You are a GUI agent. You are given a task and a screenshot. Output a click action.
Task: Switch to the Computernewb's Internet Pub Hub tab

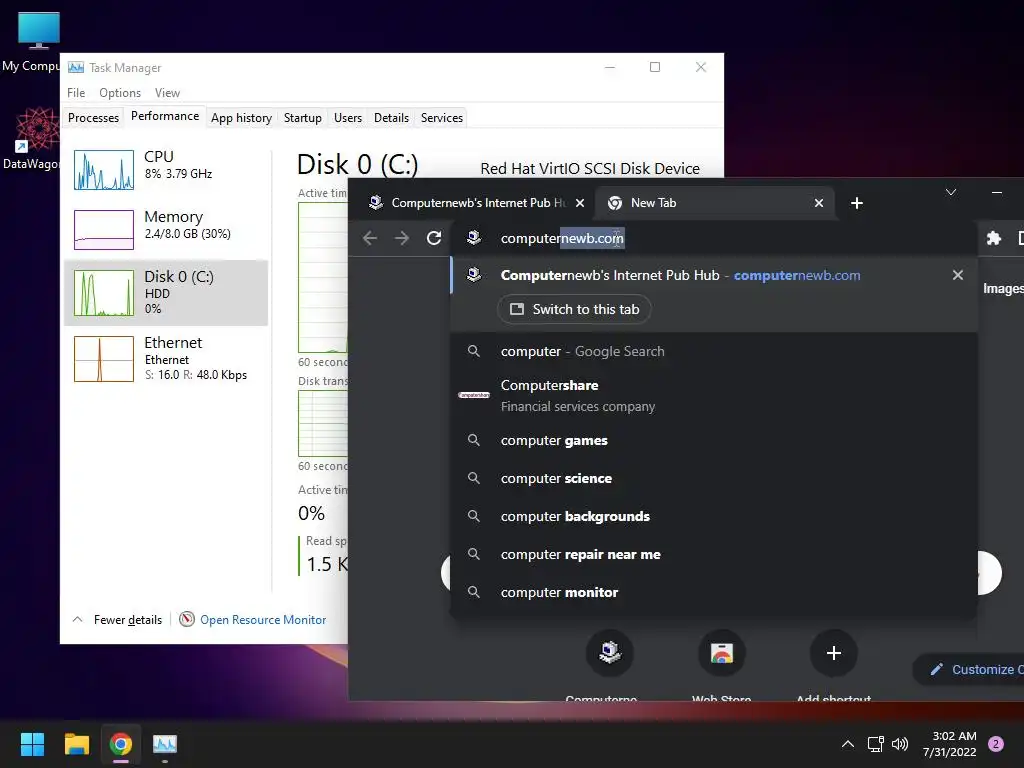477,203
